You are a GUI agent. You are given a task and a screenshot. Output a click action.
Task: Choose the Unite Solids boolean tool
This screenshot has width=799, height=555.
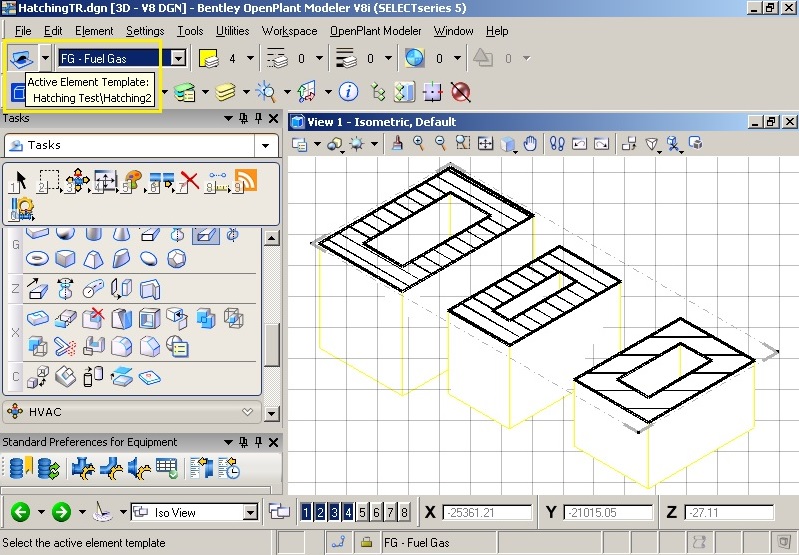(206, 319)
